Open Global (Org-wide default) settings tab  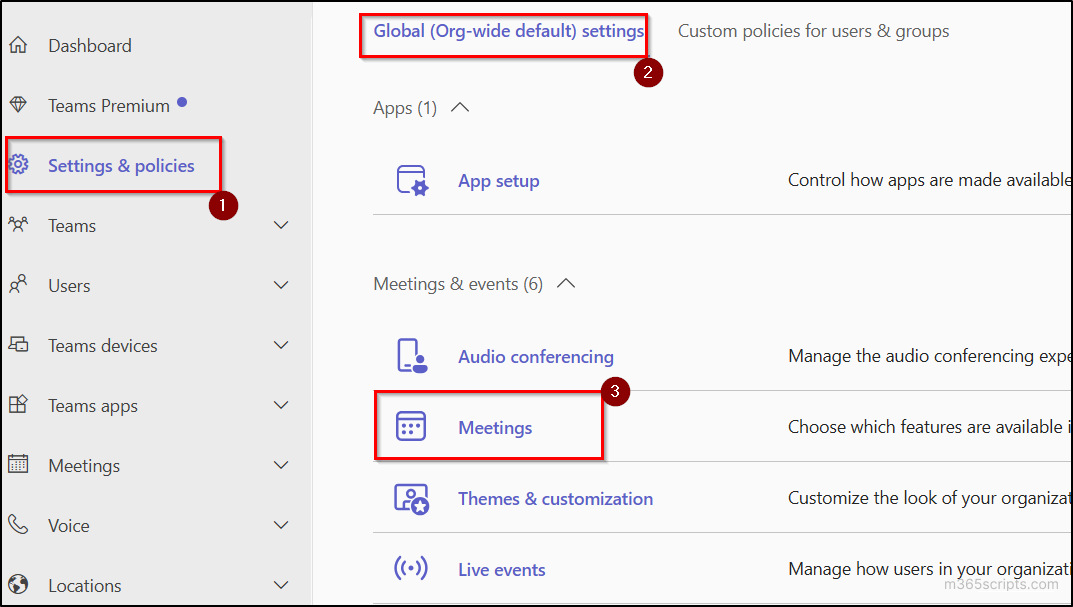click(x=503, y=30)
